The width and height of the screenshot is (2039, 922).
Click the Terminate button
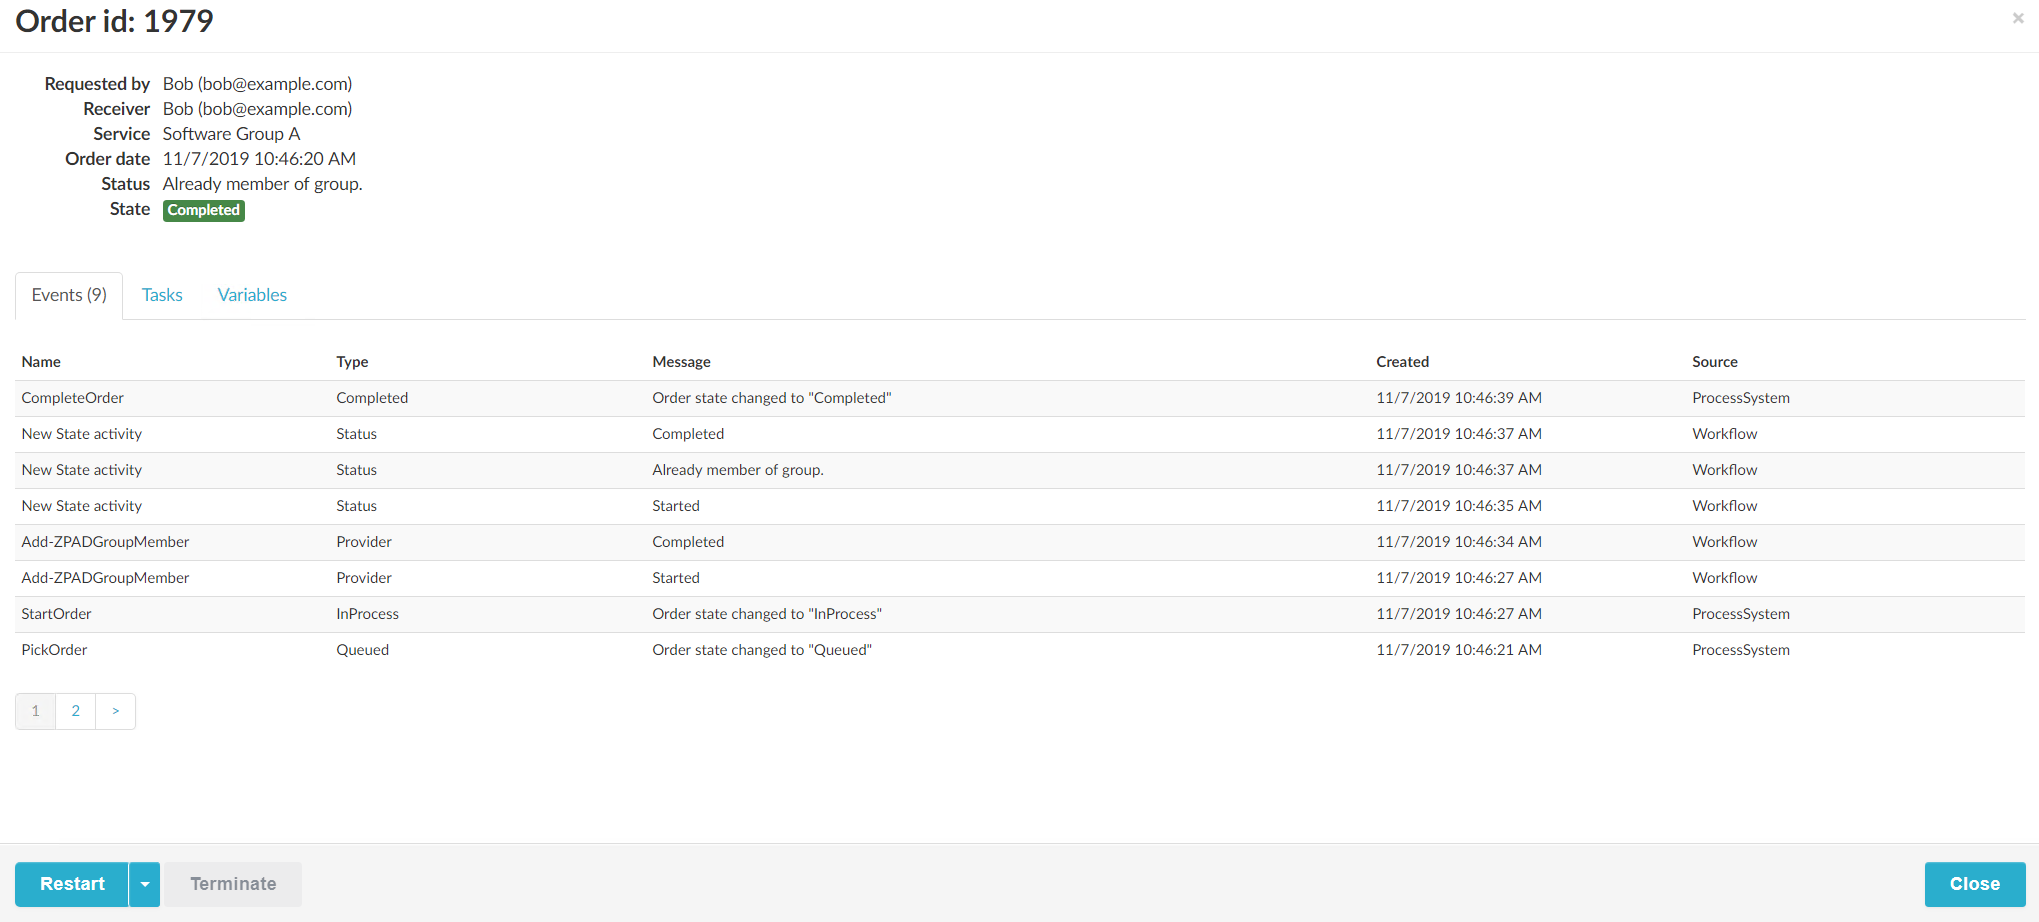(x=233, y=884)
